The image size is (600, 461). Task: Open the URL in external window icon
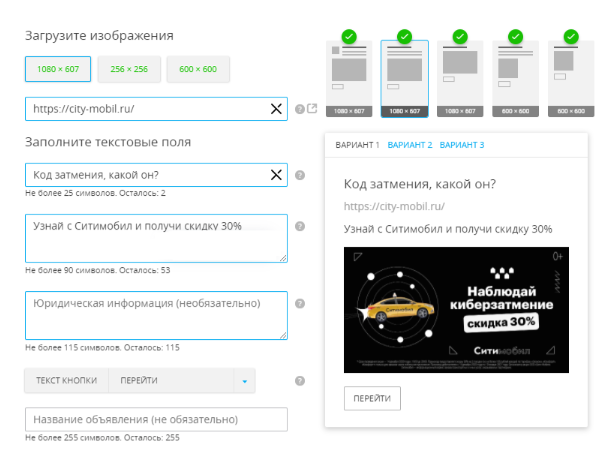click(312, 109)
